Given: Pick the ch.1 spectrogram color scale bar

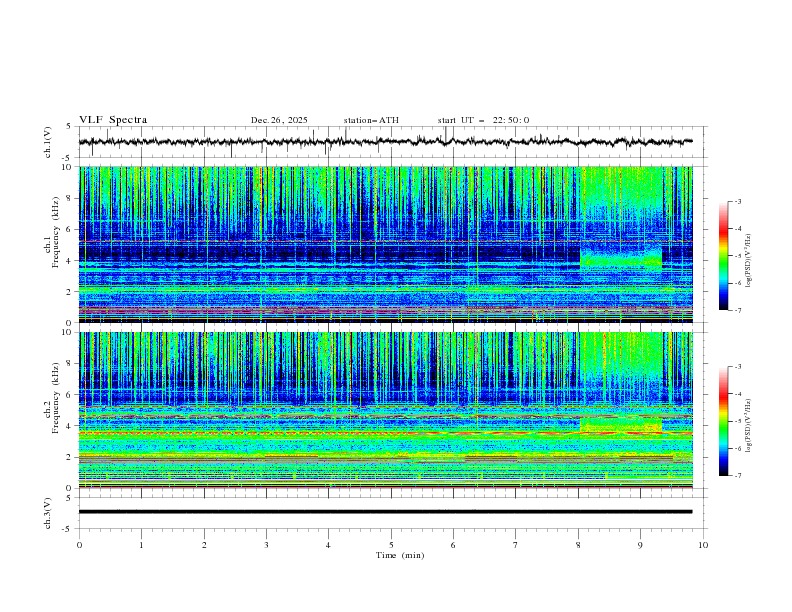Looking at the screenshot, I should tap(723, 256).
